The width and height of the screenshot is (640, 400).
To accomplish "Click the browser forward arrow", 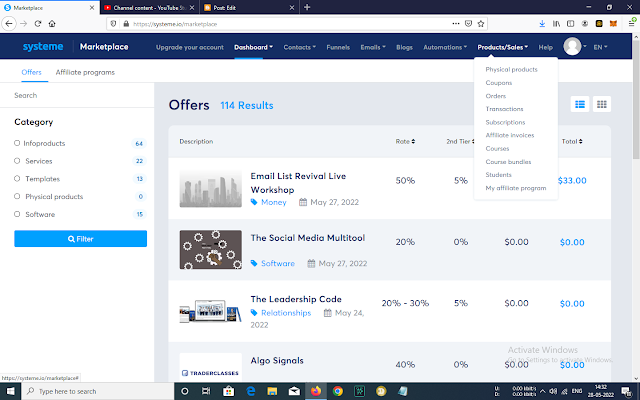I will click(x=23, y=24).
